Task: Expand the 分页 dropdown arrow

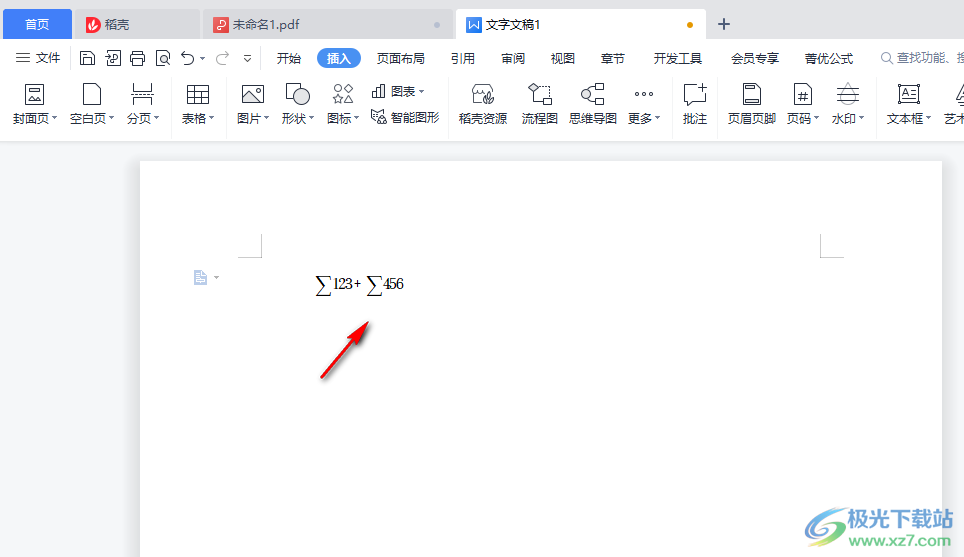Action: point(156,117)
